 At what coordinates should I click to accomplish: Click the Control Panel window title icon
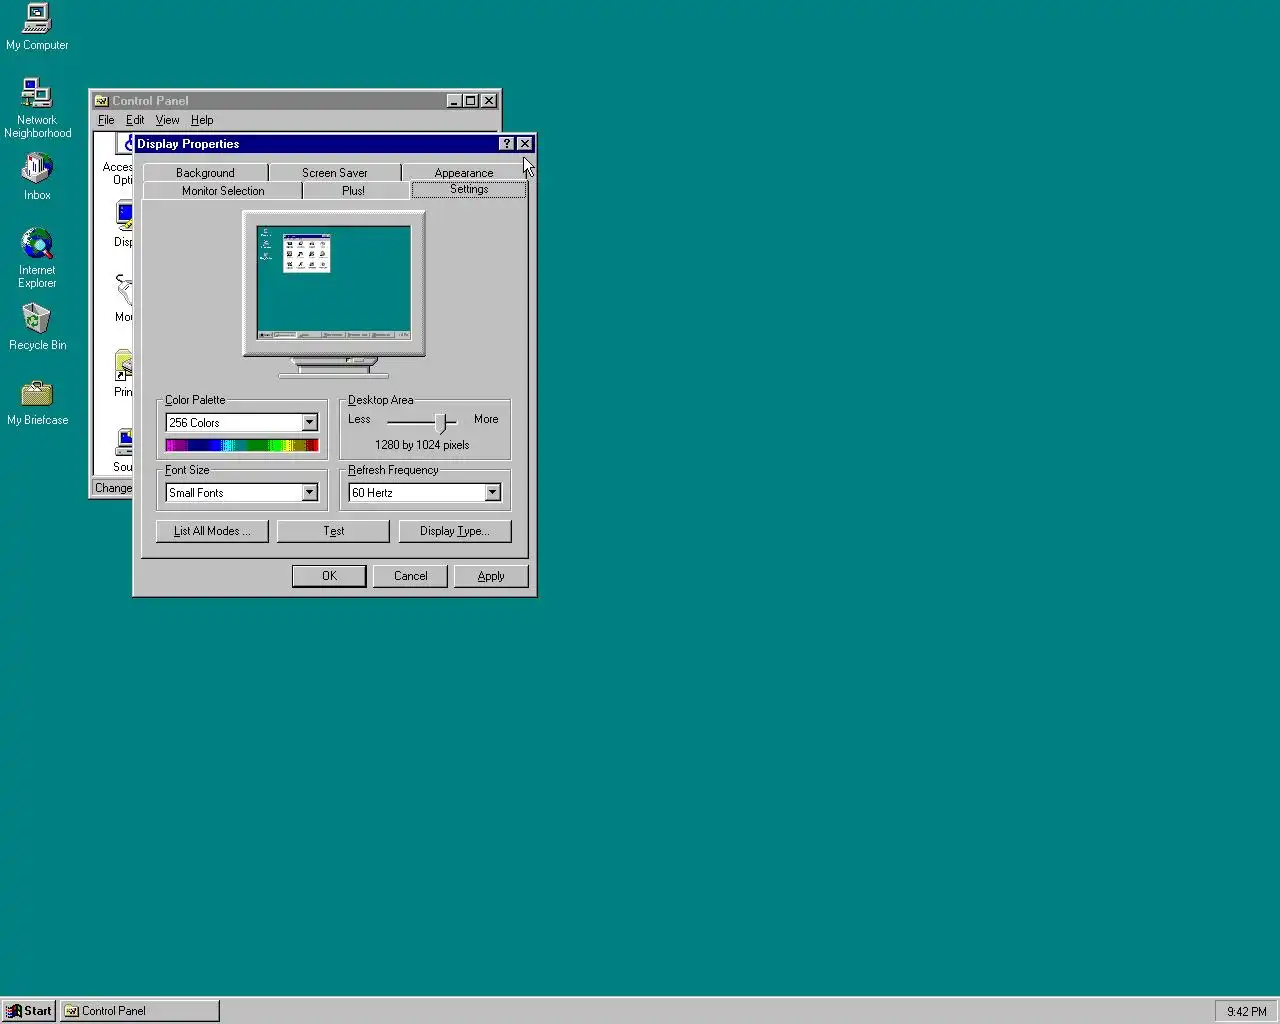point(101,101)
